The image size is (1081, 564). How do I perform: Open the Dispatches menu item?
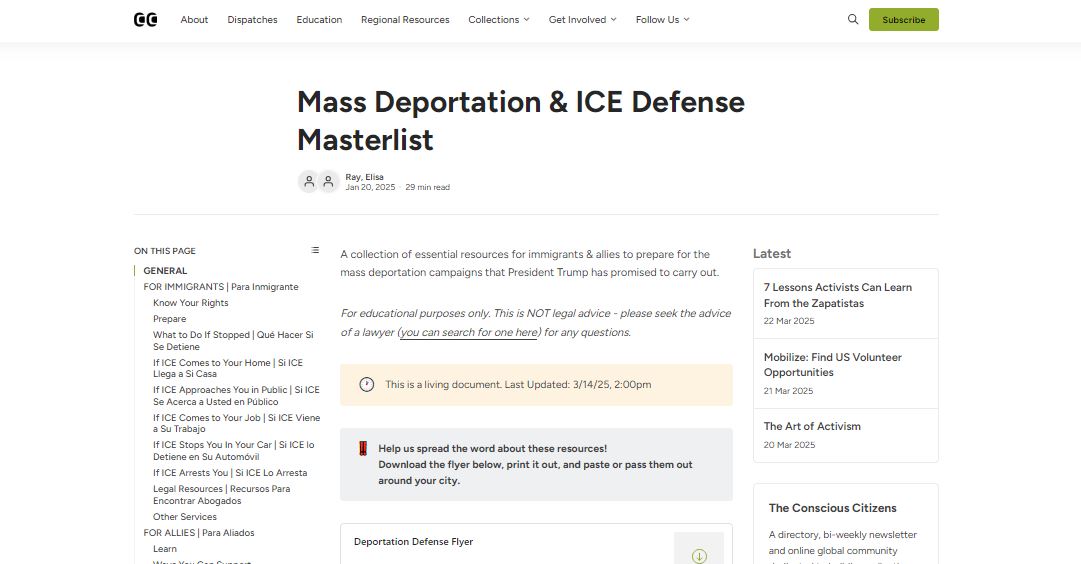pos(252,20)
